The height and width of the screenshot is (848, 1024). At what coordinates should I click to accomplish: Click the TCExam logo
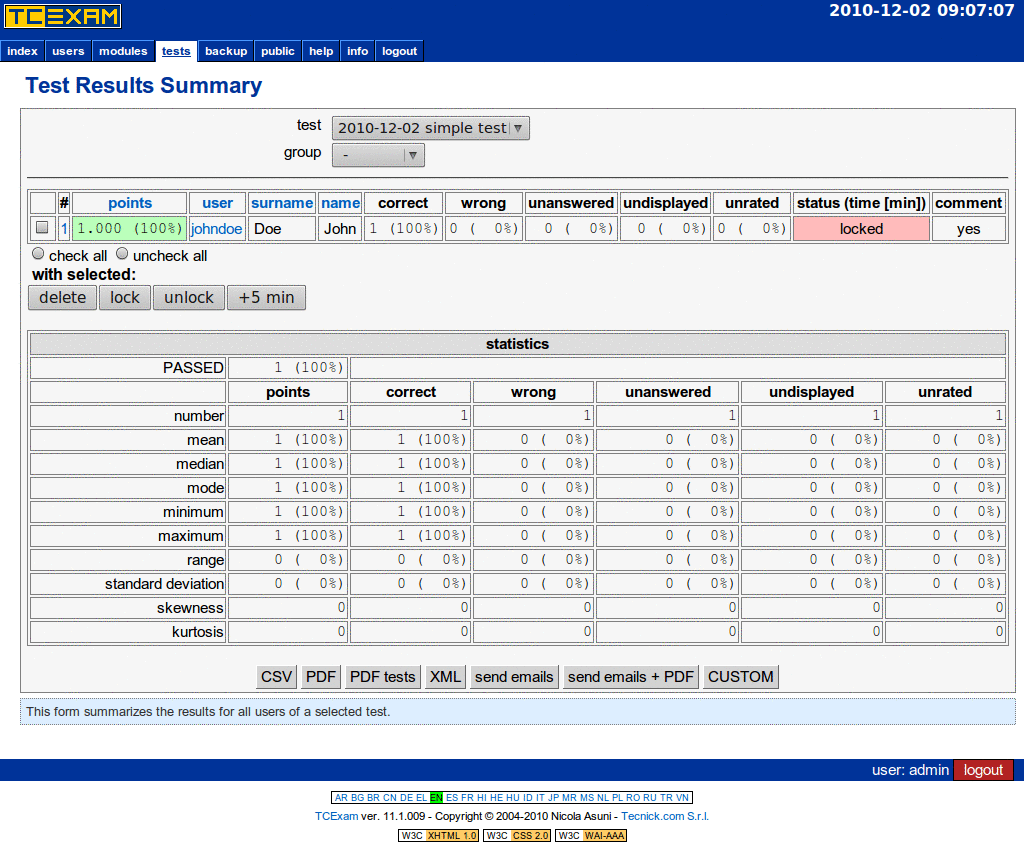pyautogui.click(x=63, y=16)
